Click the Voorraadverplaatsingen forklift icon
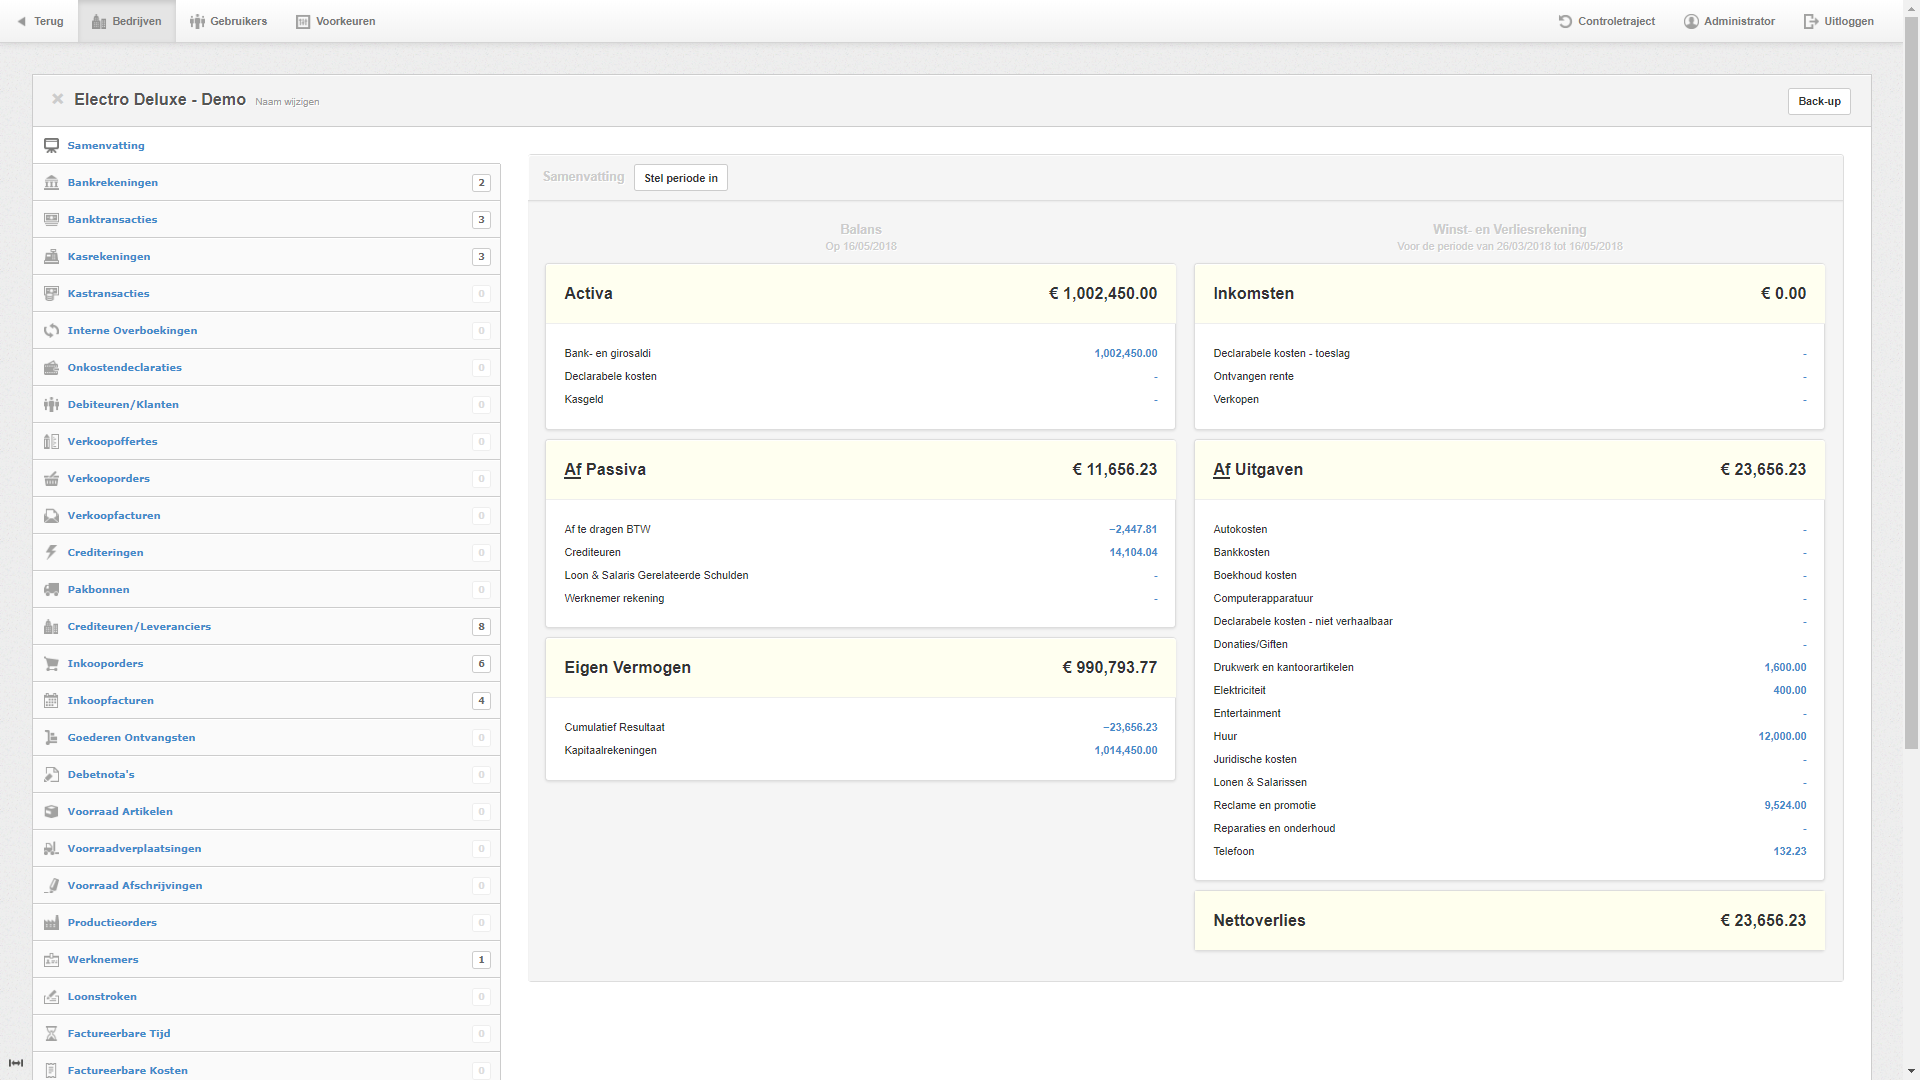1920x1080 pixels. 51,849
